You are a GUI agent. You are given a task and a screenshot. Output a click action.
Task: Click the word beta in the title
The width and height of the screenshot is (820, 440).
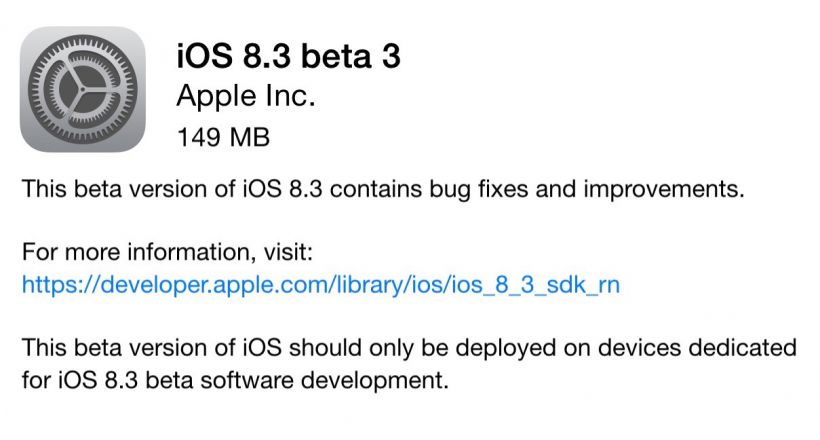click(336, 56)
